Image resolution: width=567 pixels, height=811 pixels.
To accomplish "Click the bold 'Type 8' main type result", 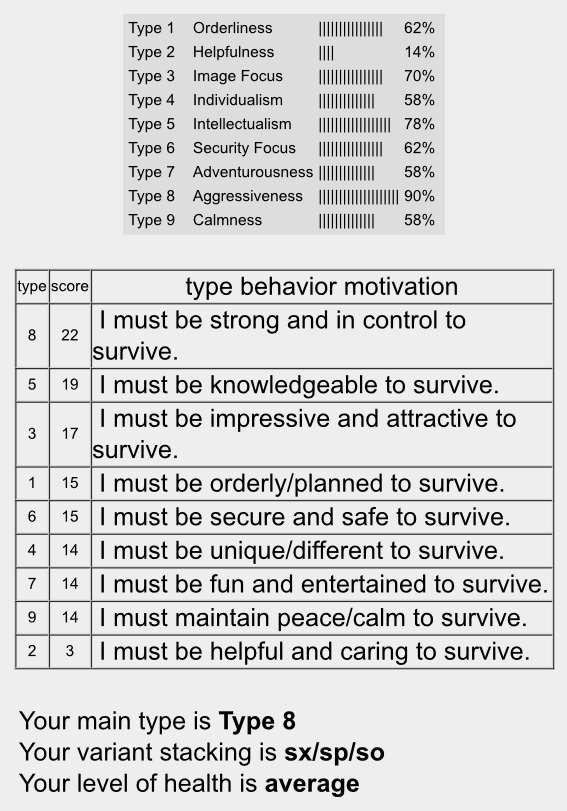I will [257, 721].
